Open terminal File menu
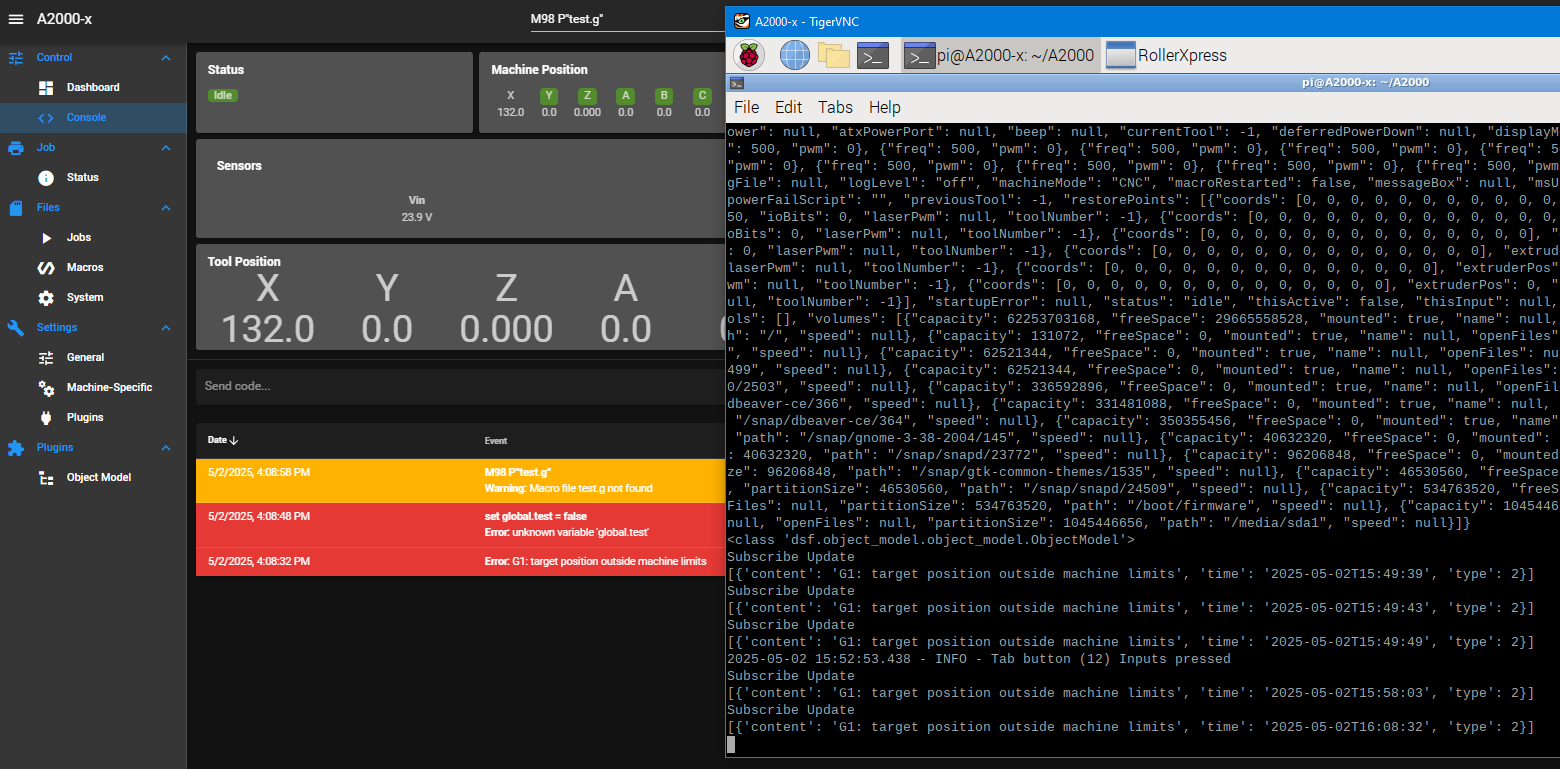 coord(747,107)
